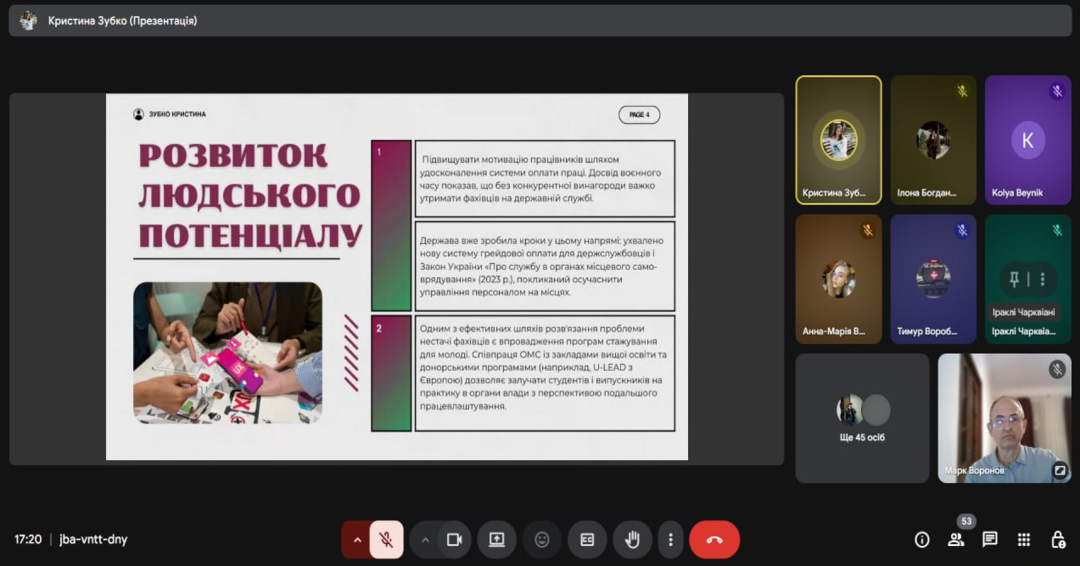This screenshot has width=1080, height=566.
Task: Open meeting details info icon
Action: point(922,540)
